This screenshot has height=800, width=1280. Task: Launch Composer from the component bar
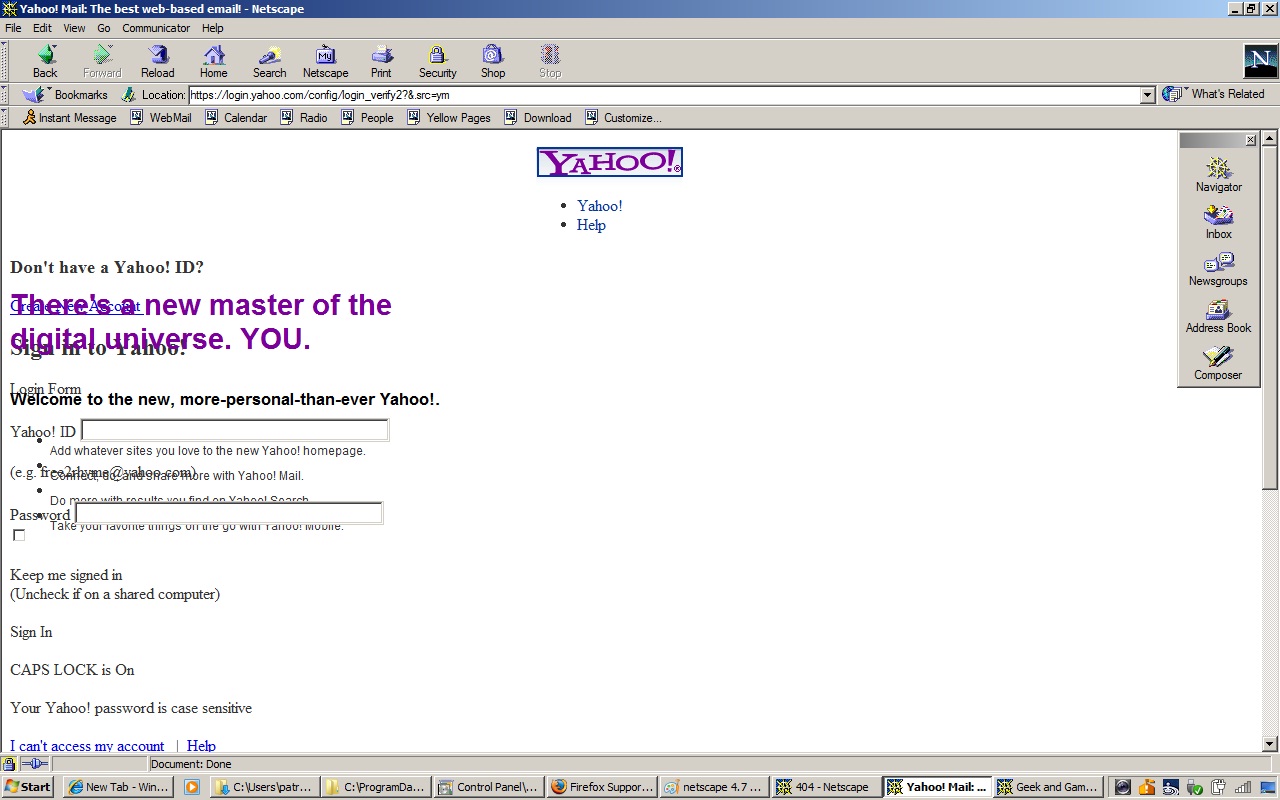point(1218,362)
